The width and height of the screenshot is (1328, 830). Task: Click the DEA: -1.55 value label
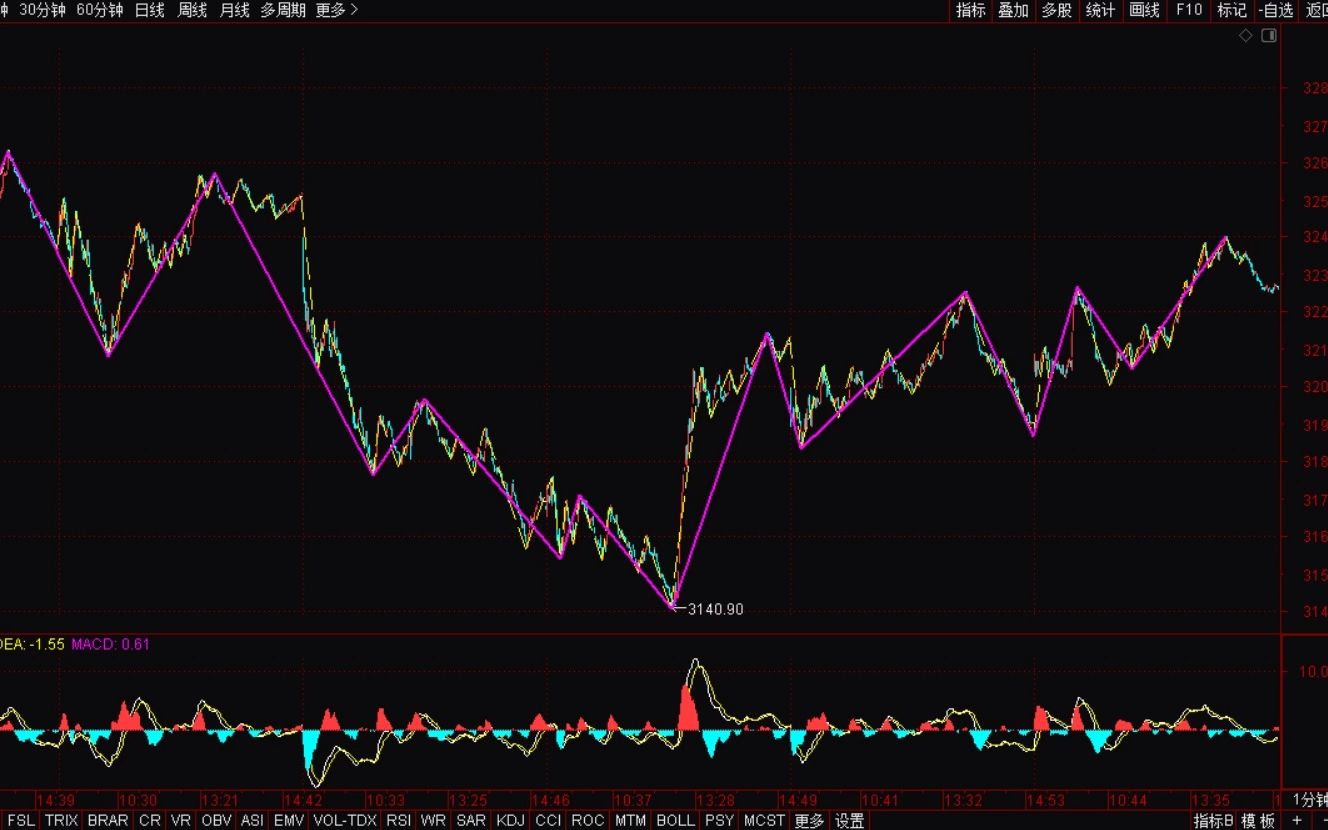[x=30, y=644]
